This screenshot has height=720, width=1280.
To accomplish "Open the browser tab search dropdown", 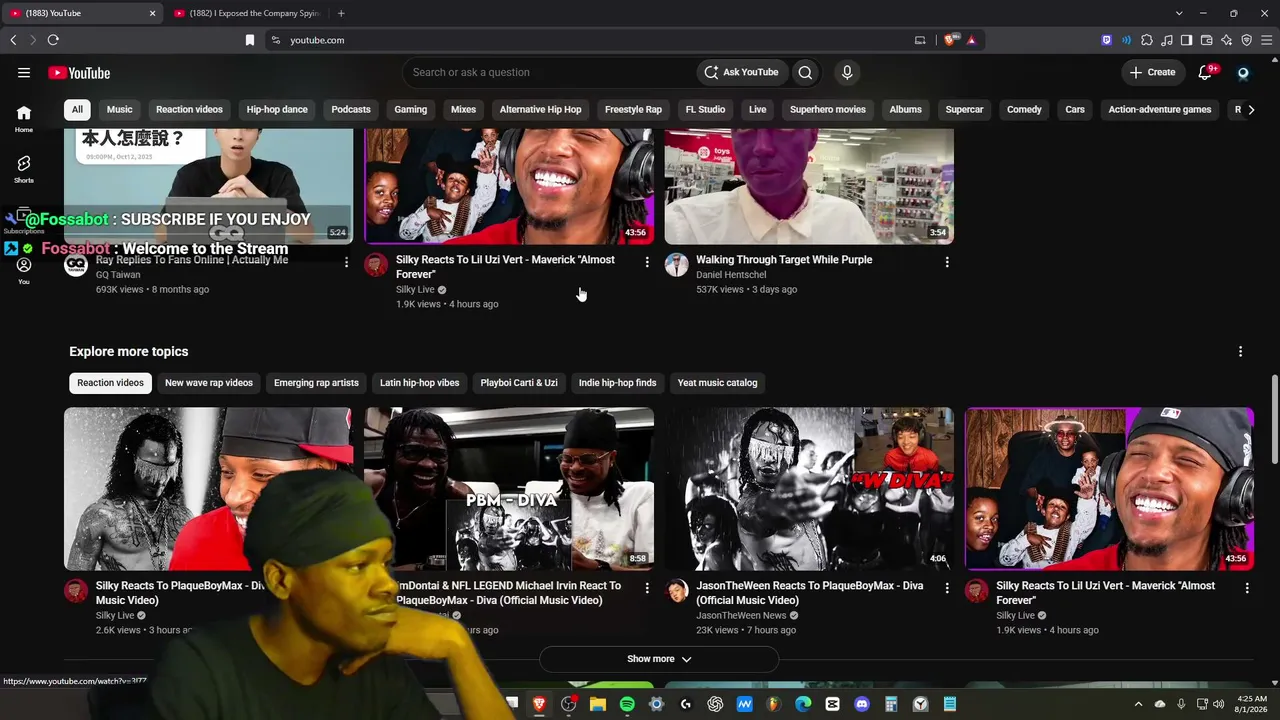I will [x=1179, y=13].
